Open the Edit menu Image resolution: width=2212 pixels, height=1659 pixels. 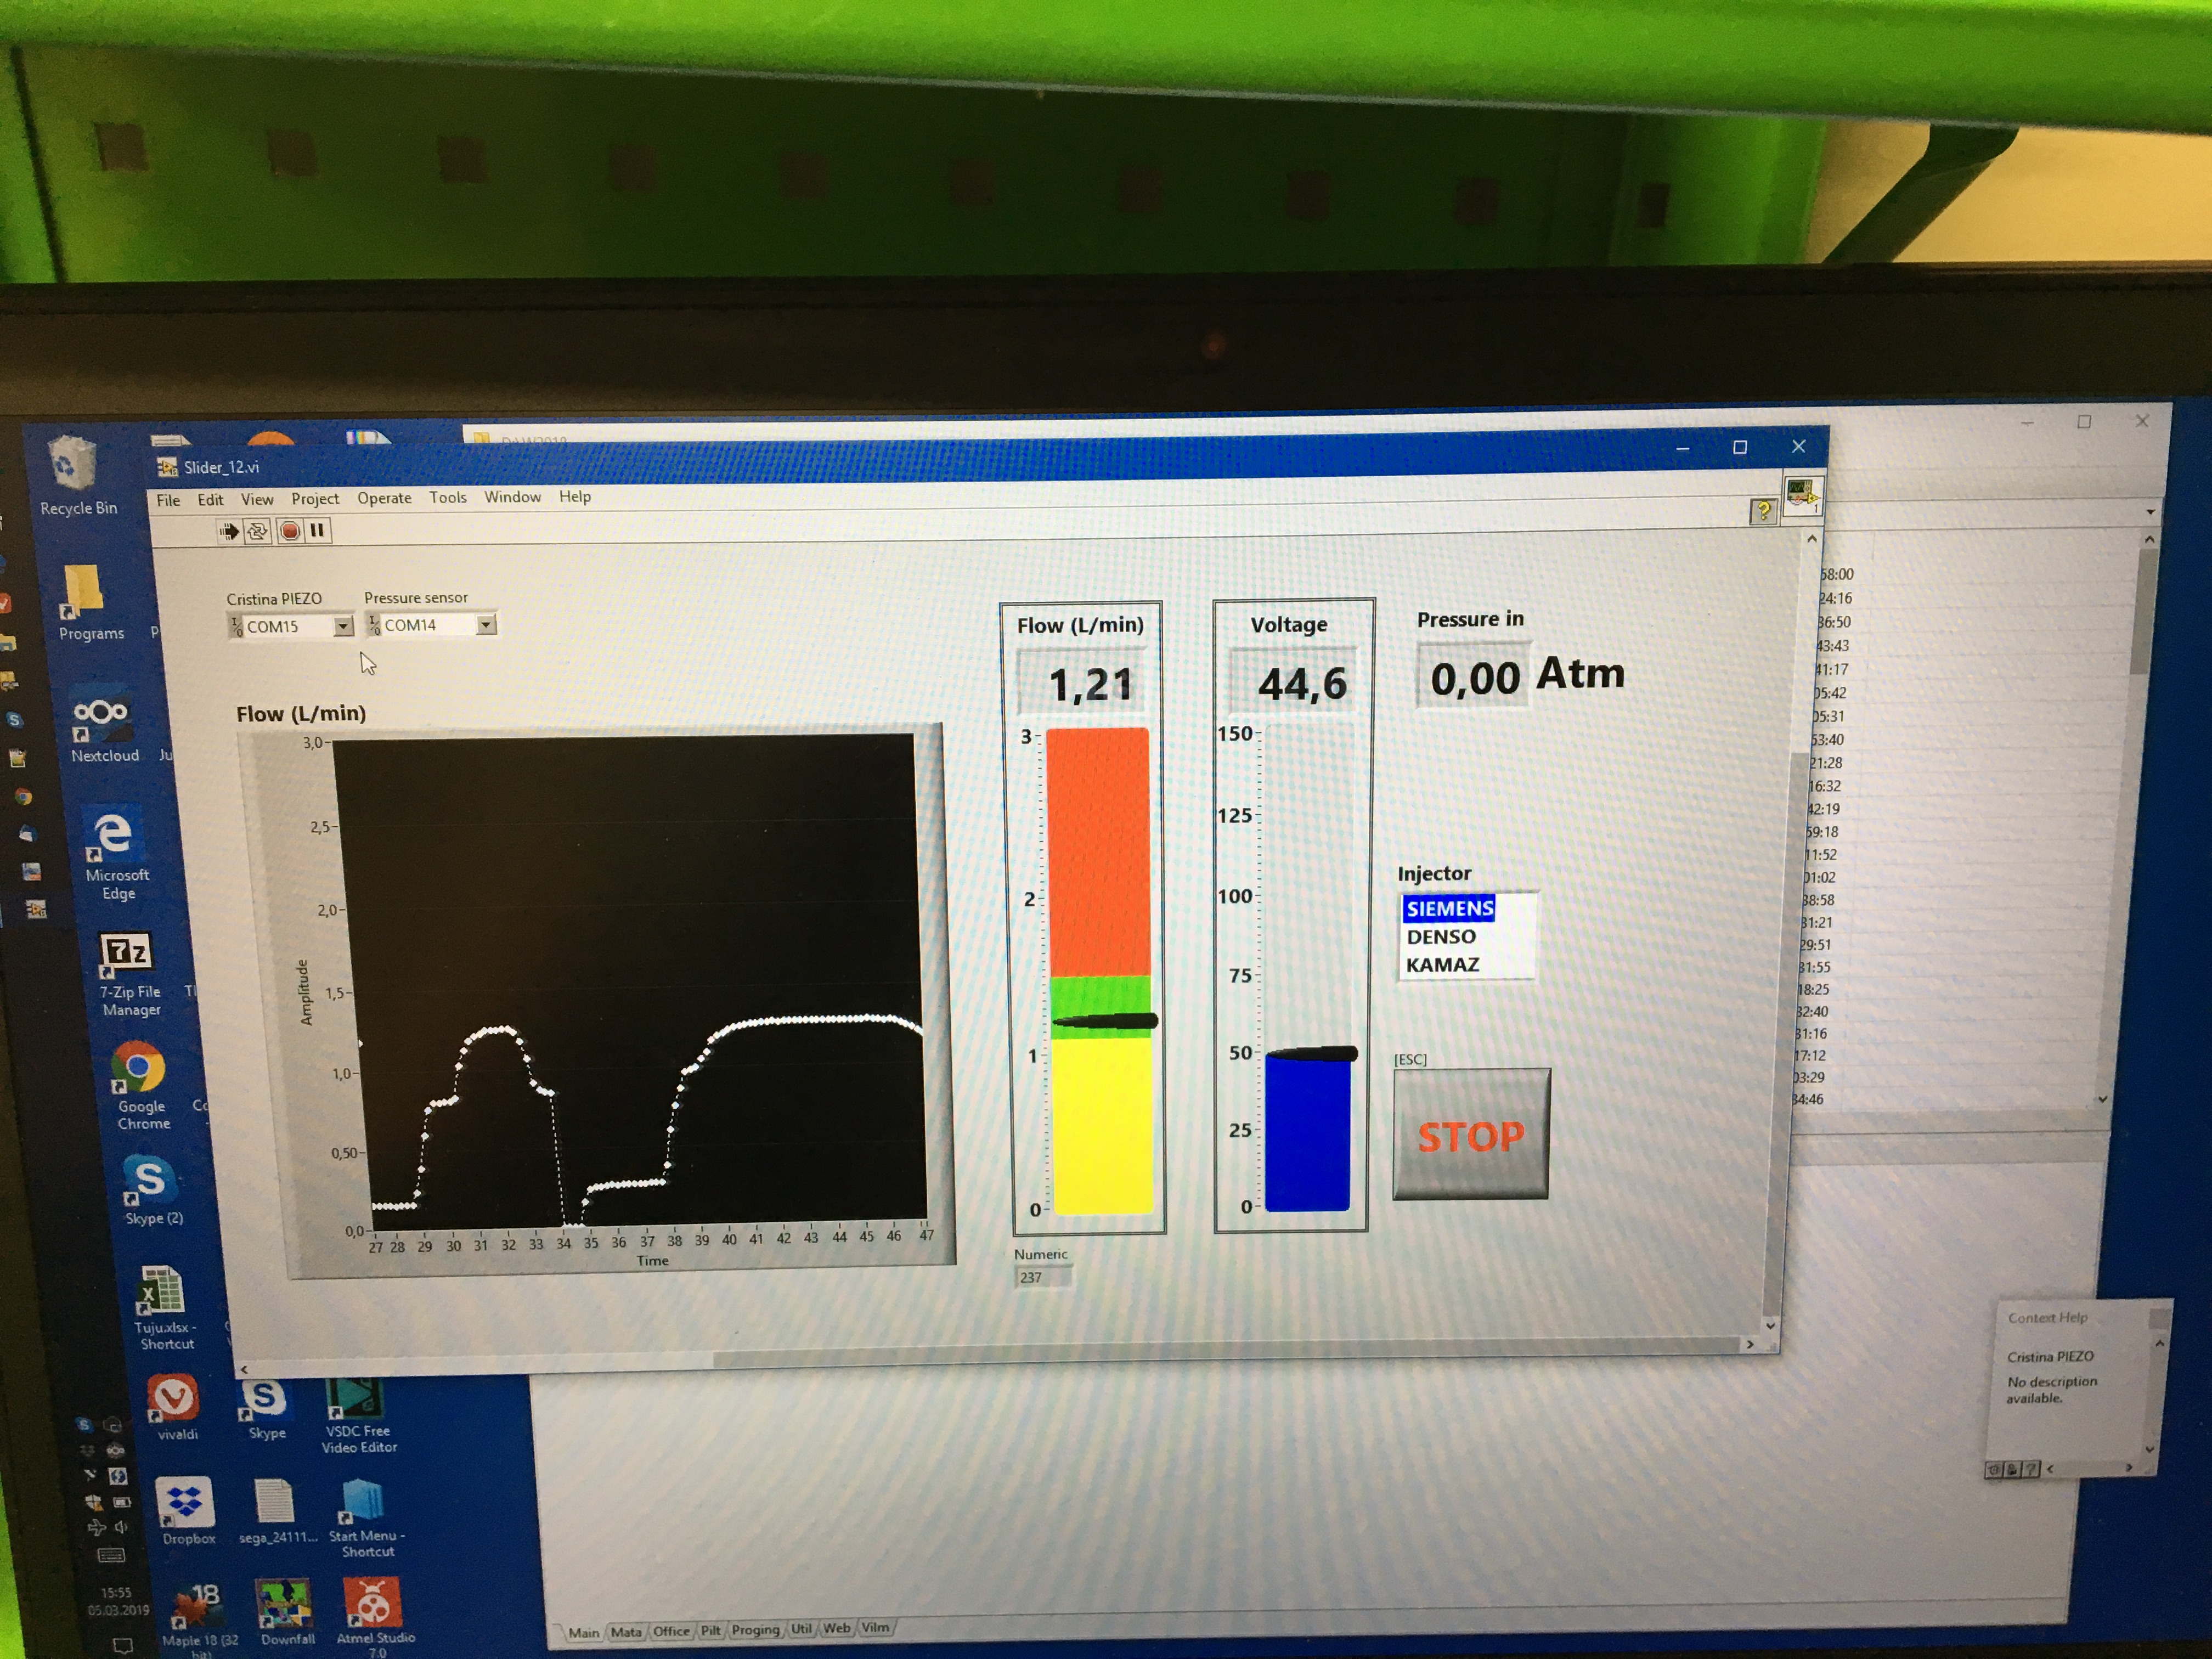click(210, 500)
